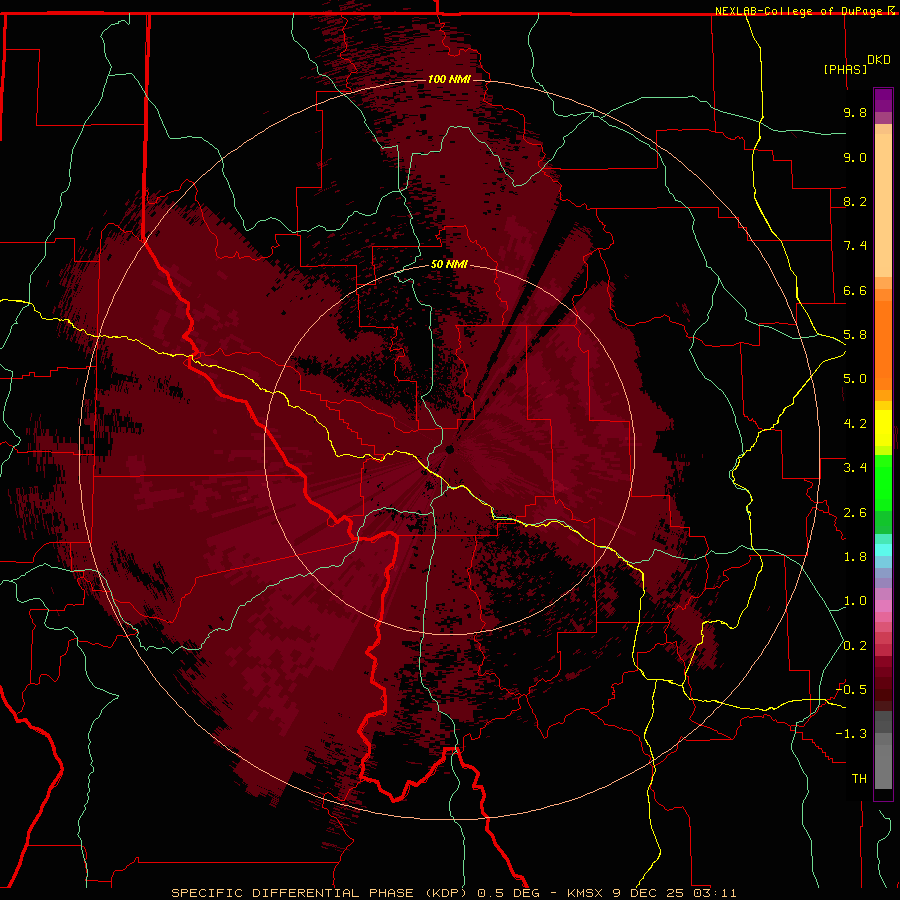The width and height of the screenshot is (900, 900).
Task: Select the 0.2 scale value
Action: click(855, 646)
